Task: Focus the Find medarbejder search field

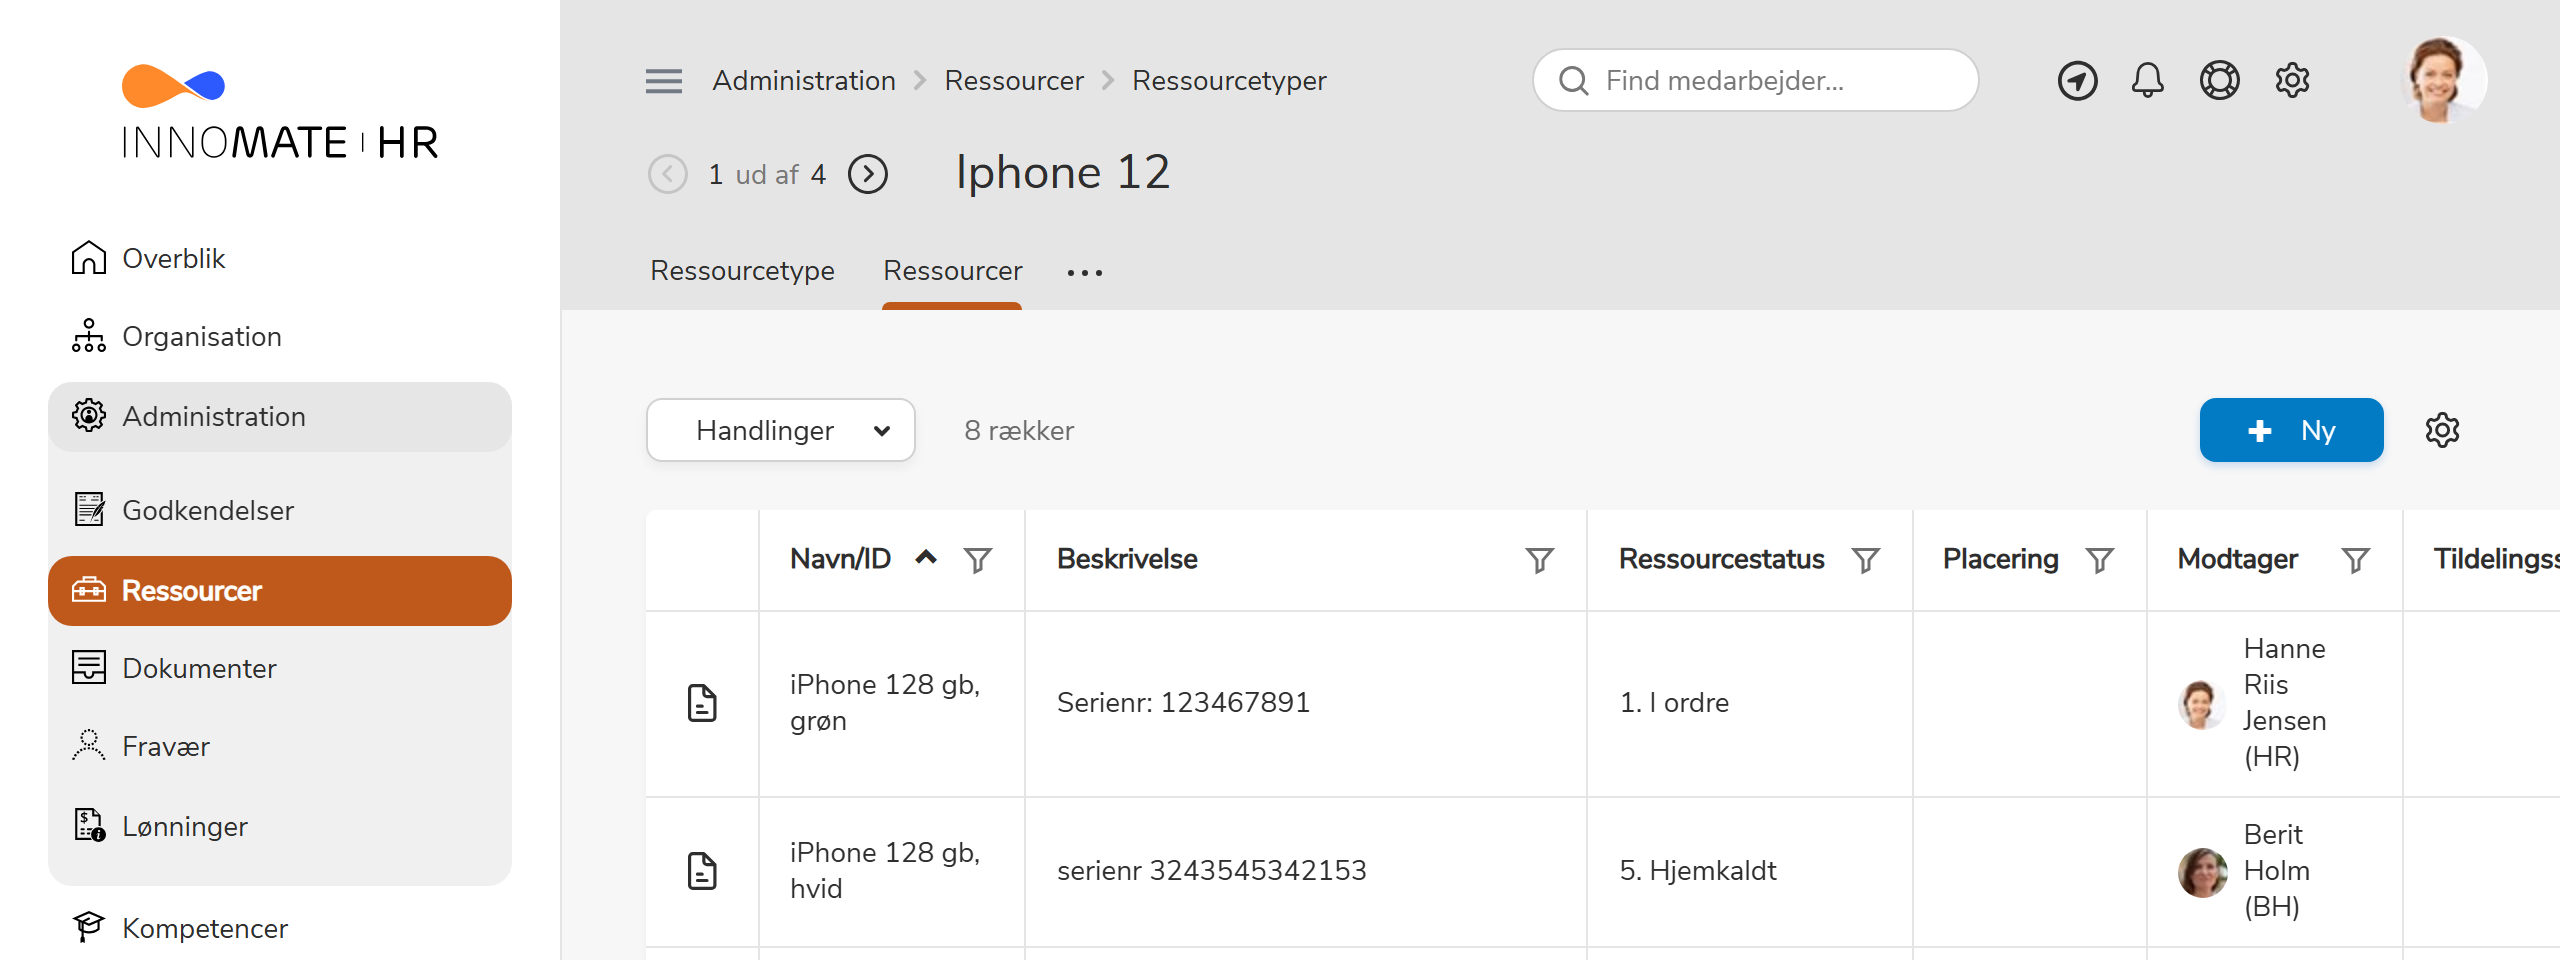Action: click(1755, 80)
